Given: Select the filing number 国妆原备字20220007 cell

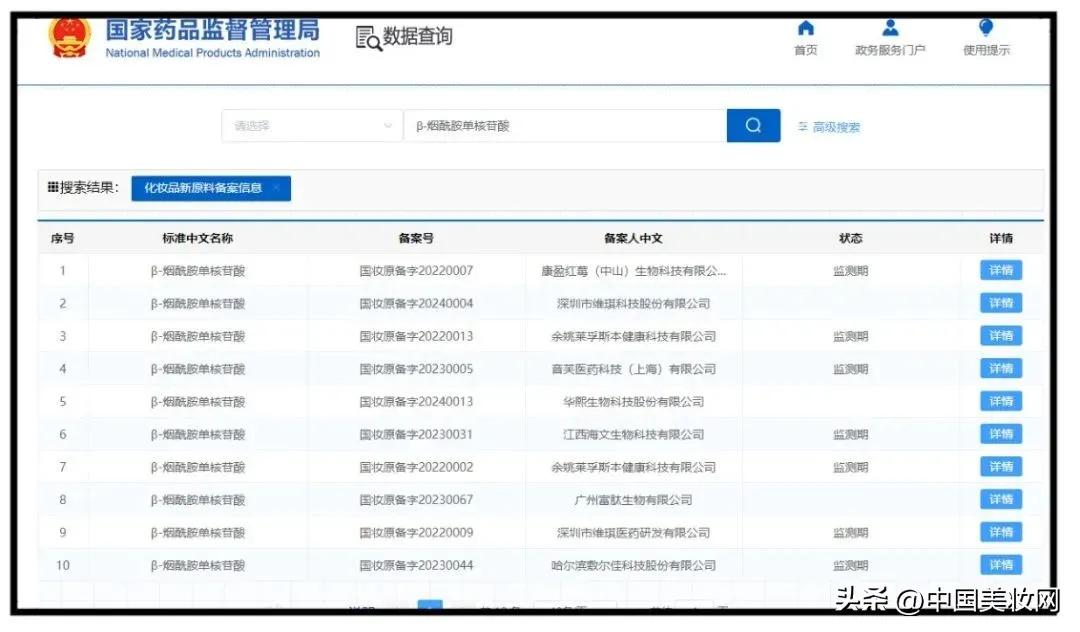Looking at the screenshot, I should (416, 271).
